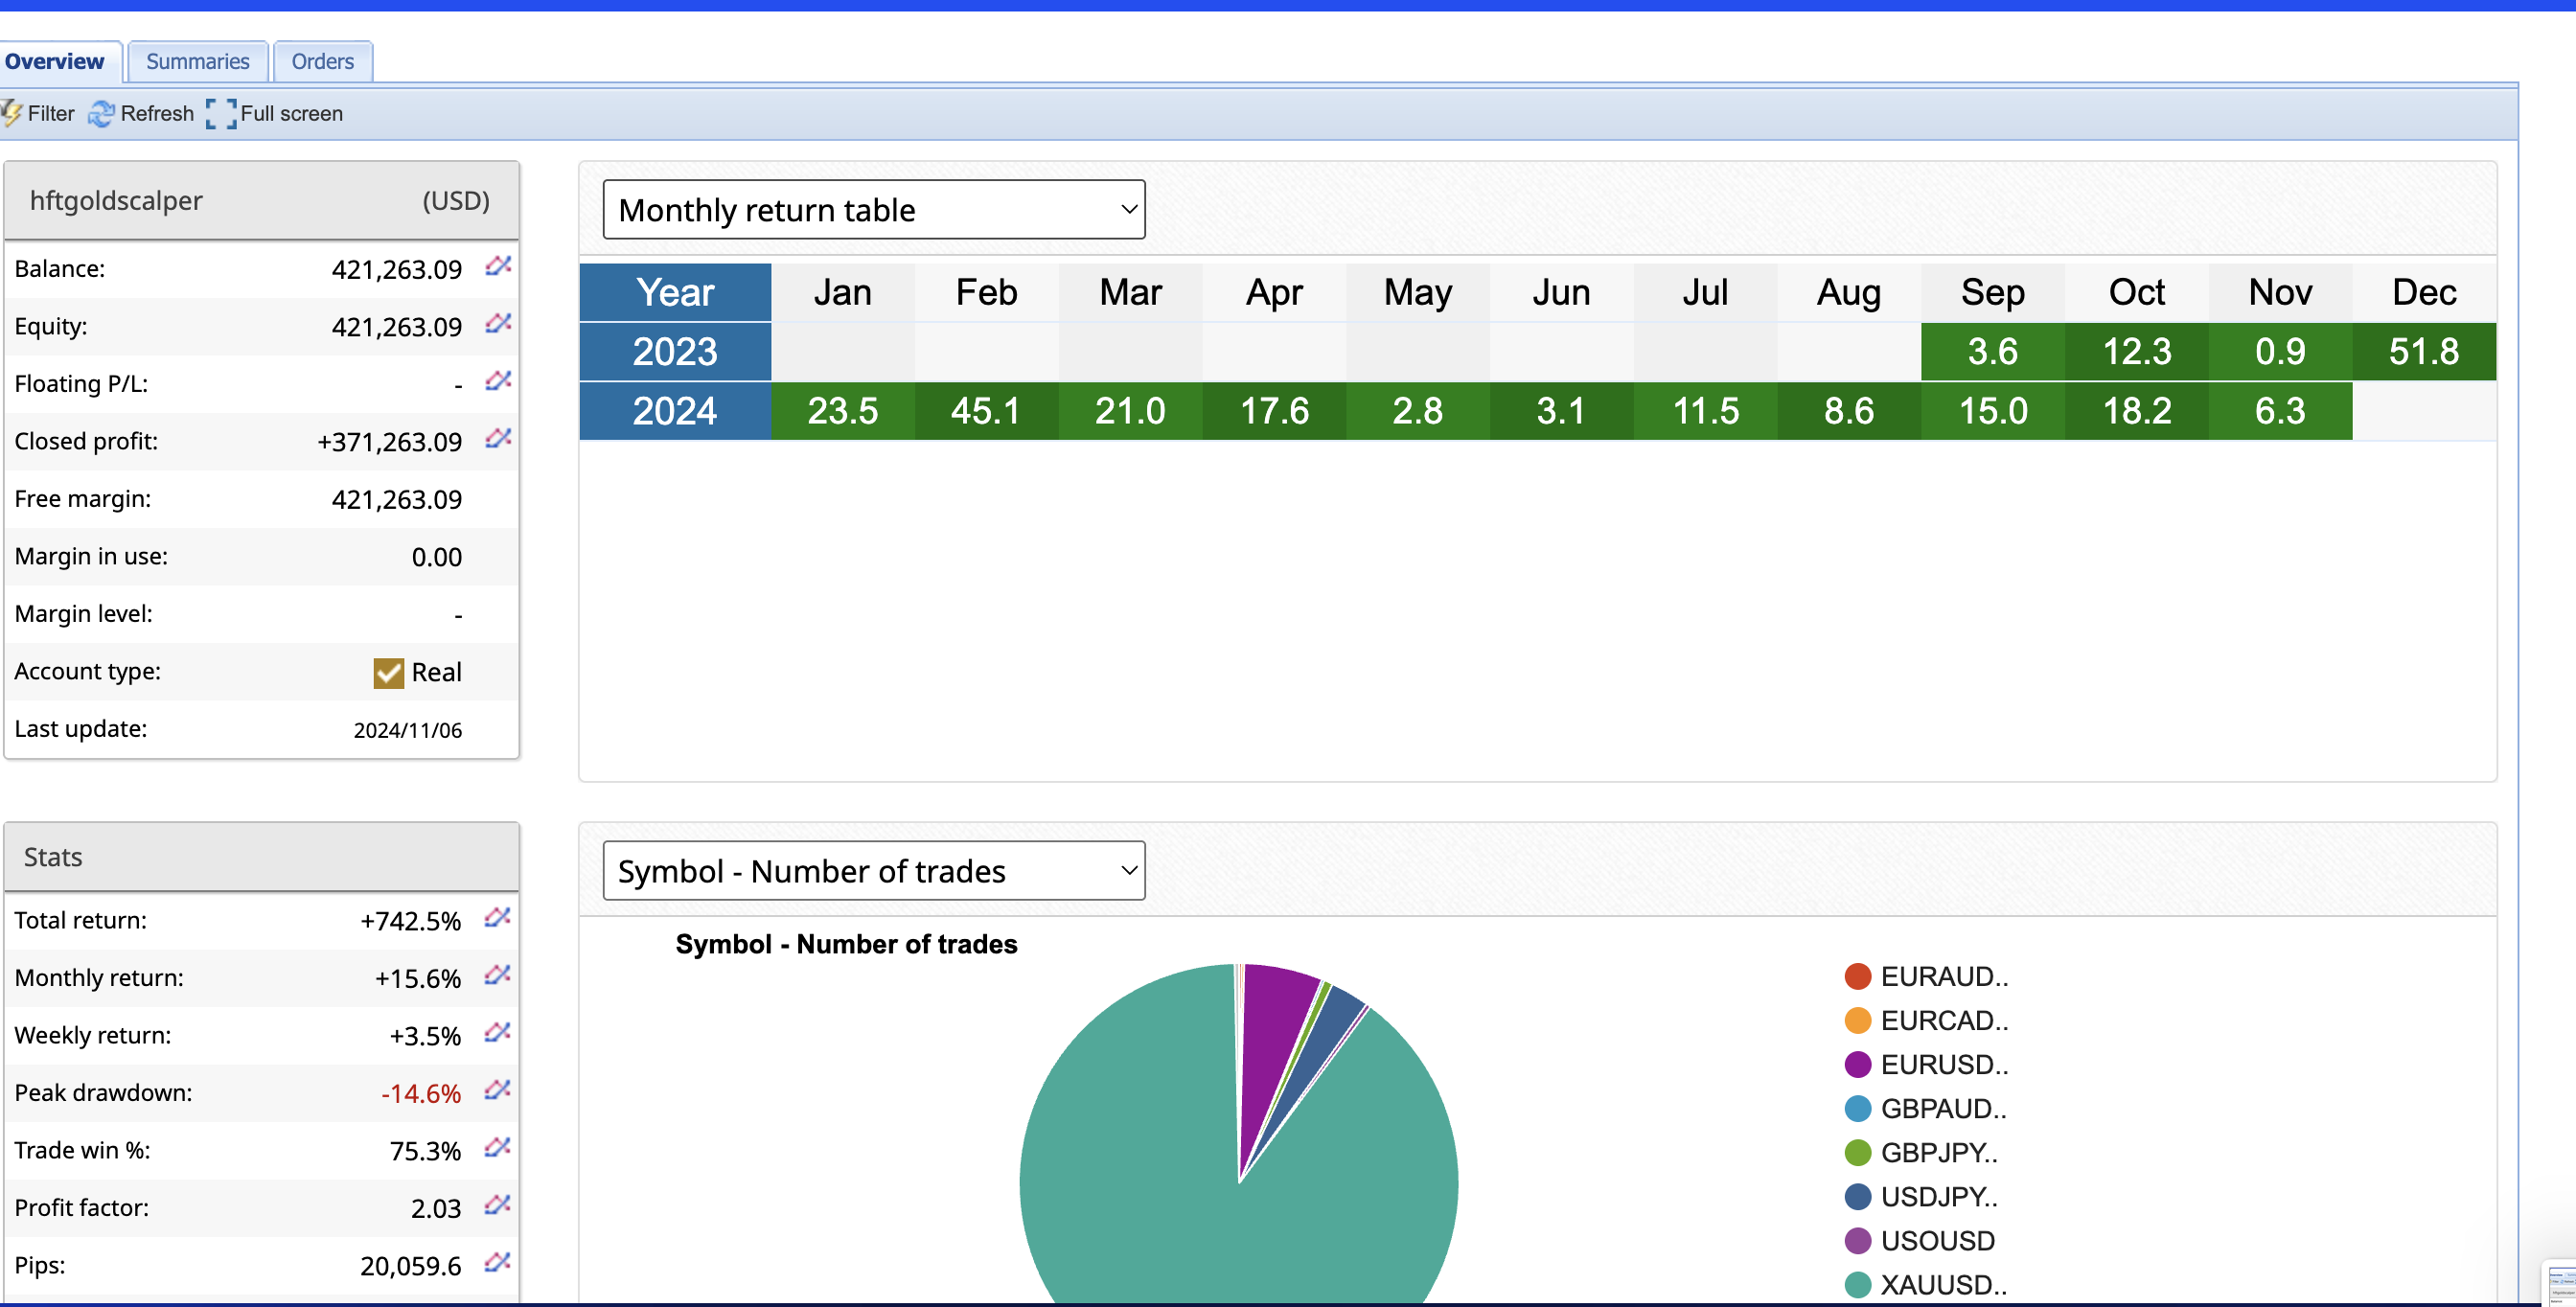Click the December 2023 return cell 51.8
Image resolution: width=2576 pixels, height=1307 pixels.
pos(2423,352)
